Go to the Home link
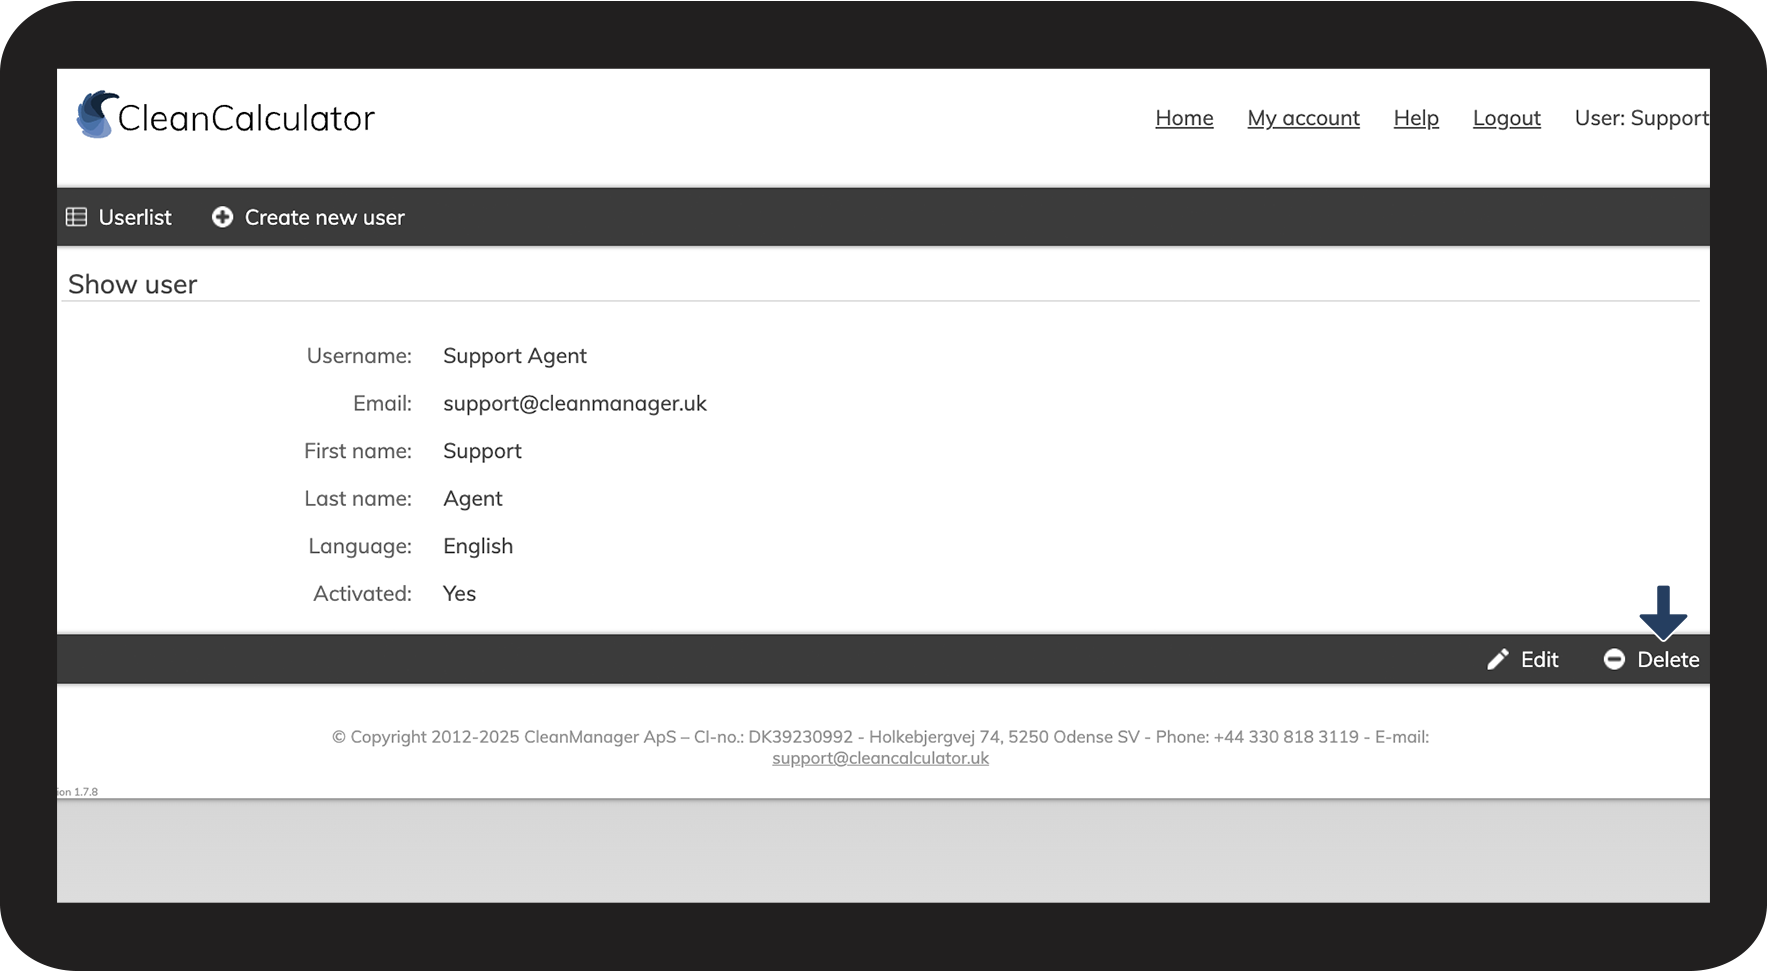Screen dimensions: 1767x971 point(1184,118)
